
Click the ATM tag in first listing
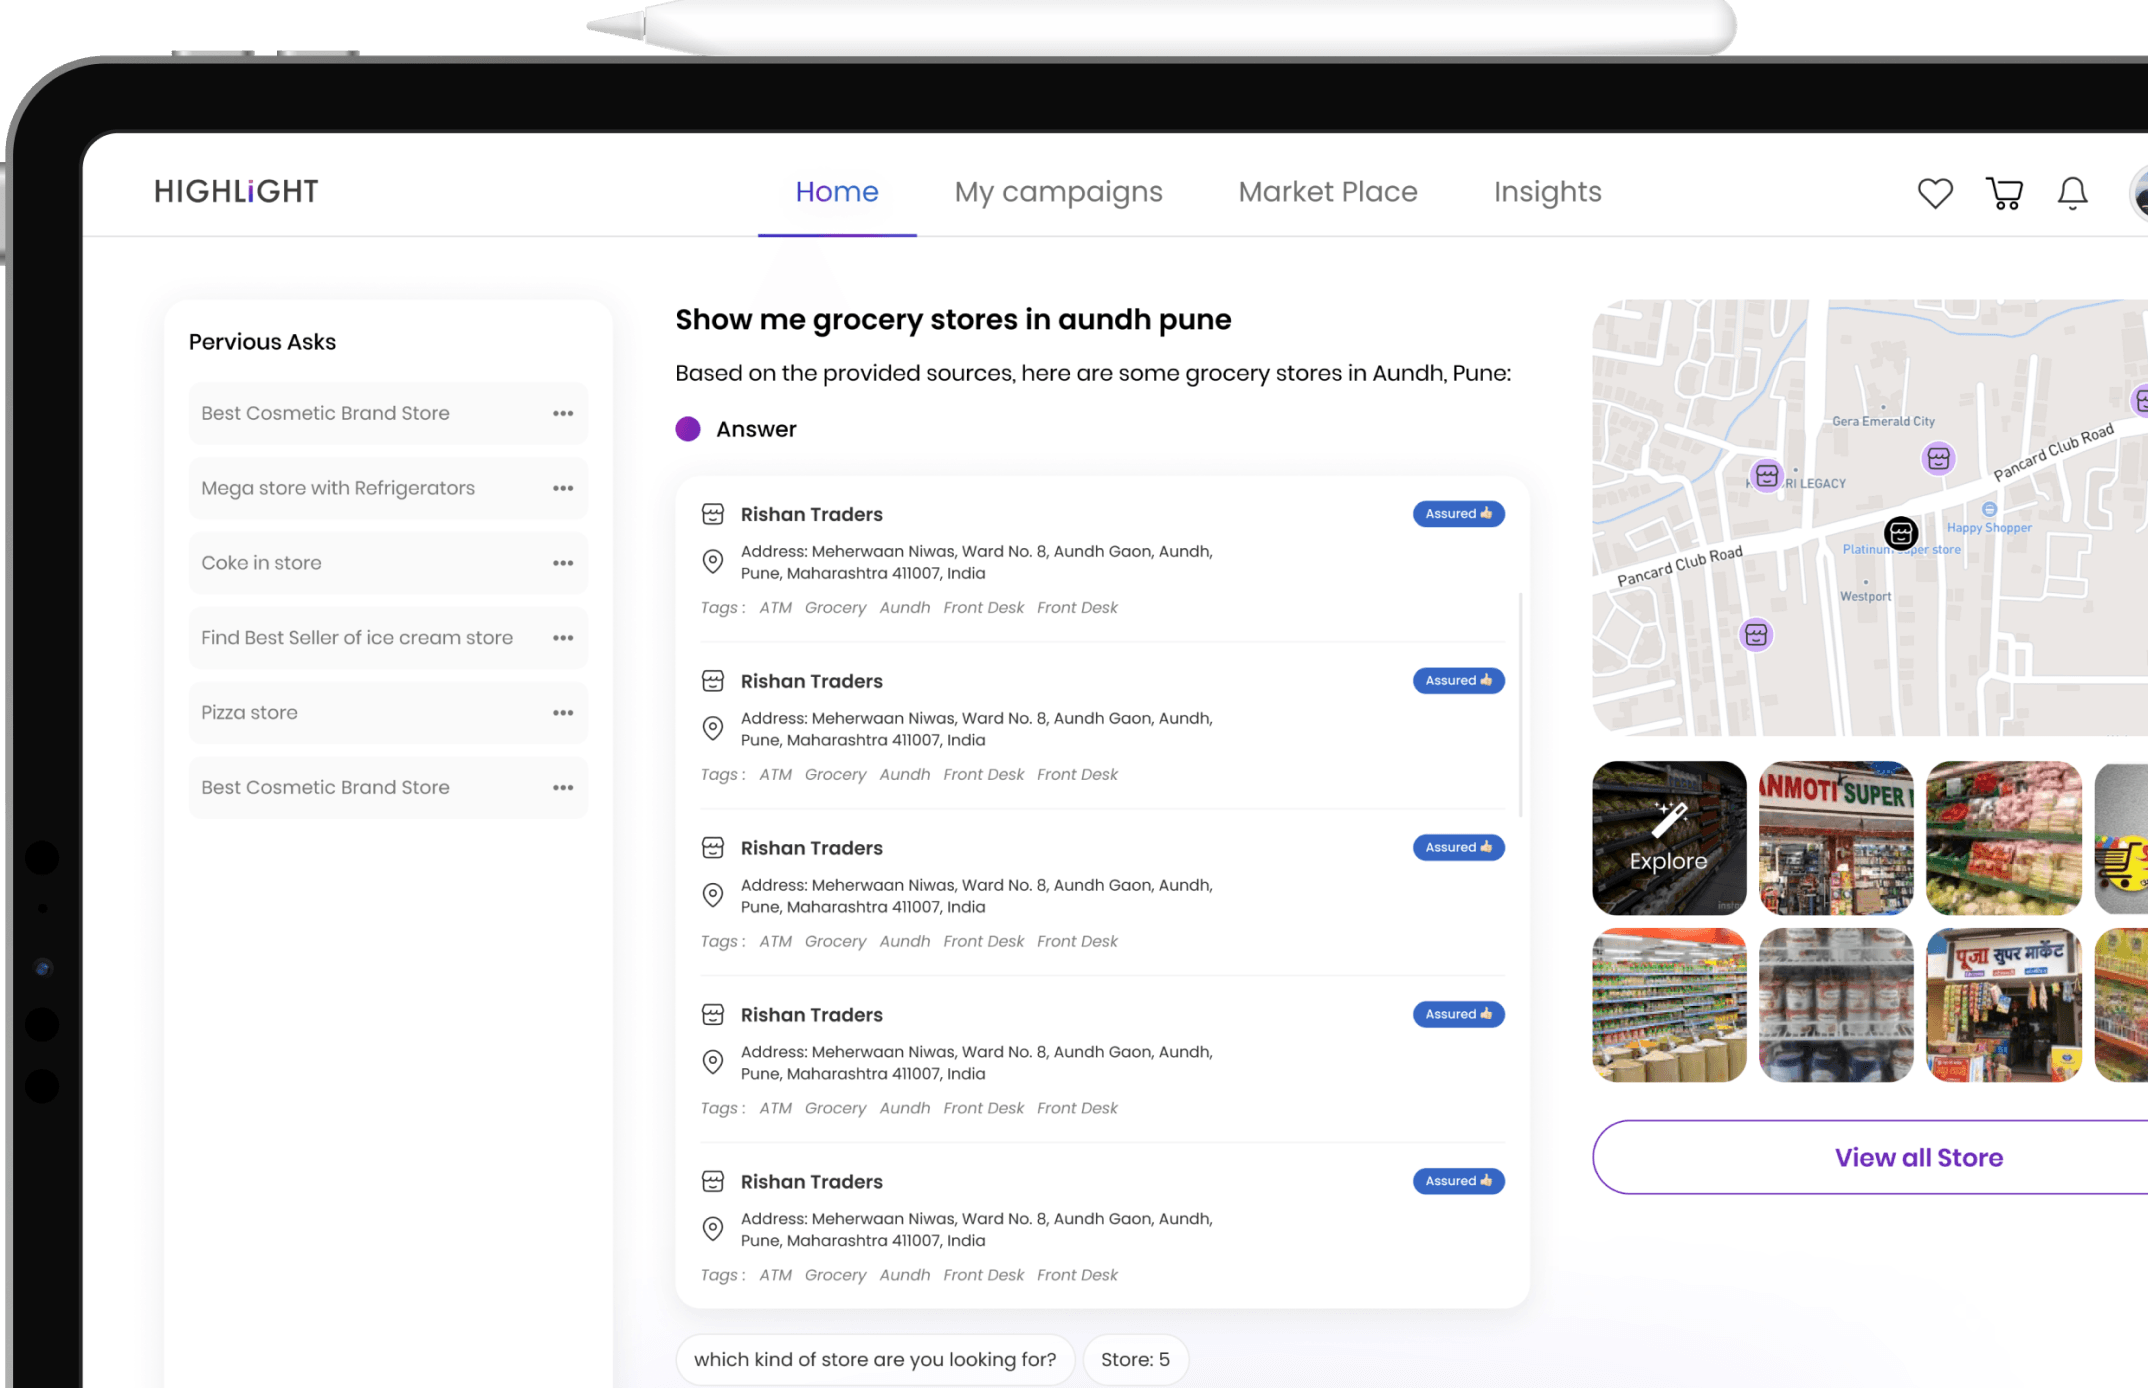pos(775,608)
